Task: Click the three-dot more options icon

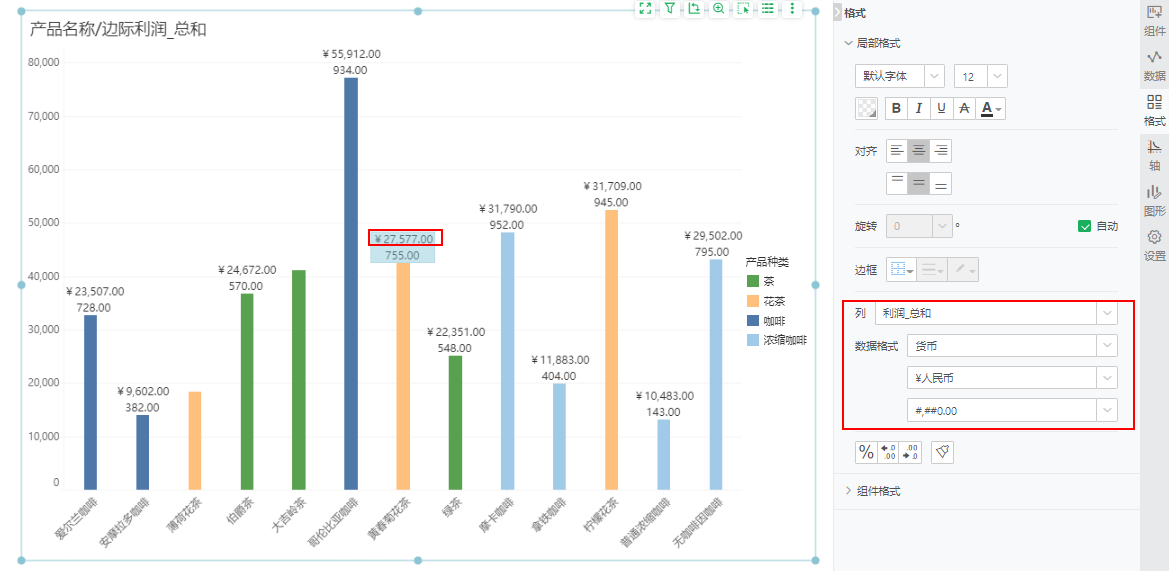Action: point(792,8)
